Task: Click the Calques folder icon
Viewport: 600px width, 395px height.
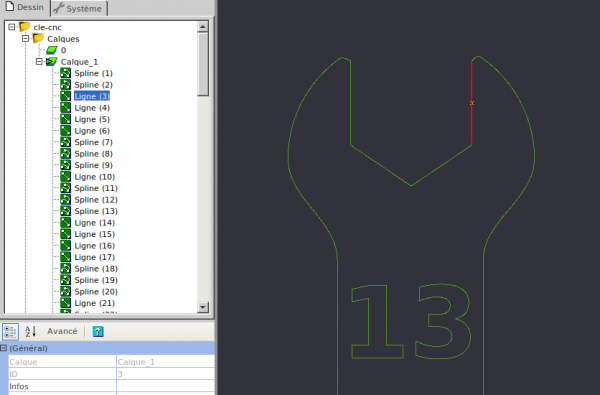Action: tap(38, 38)
